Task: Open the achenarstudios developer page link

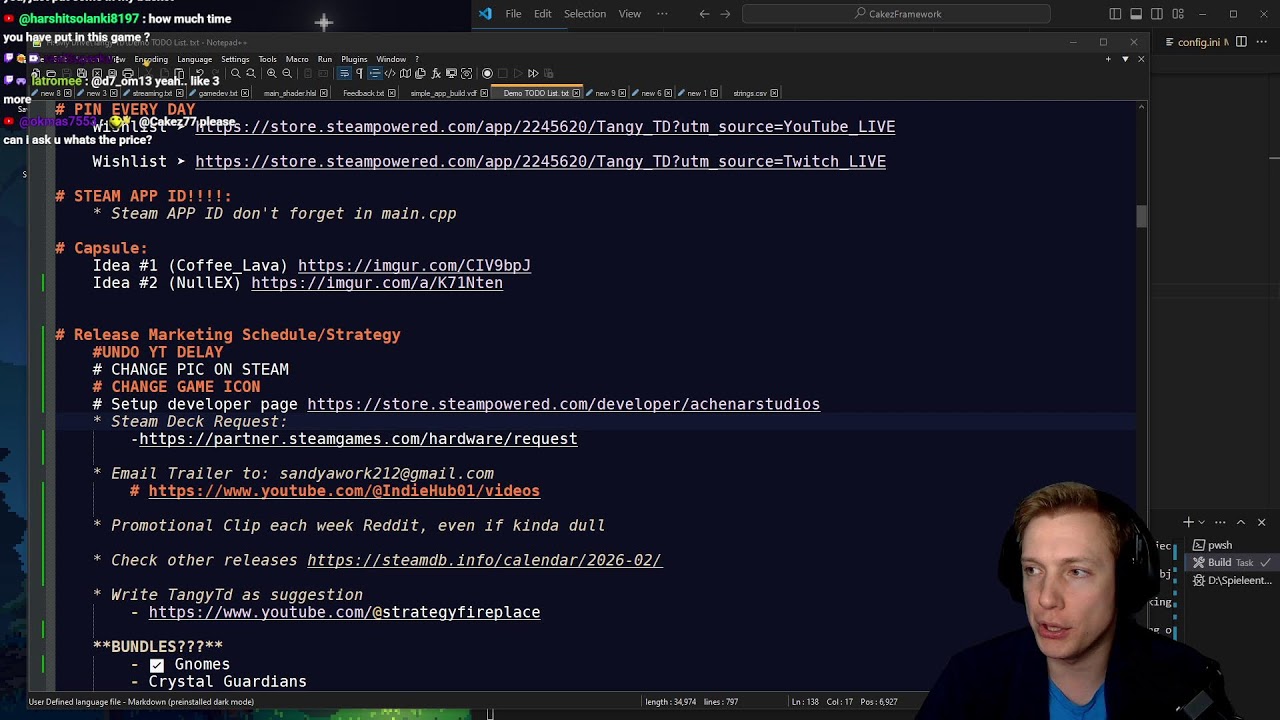Action: 563,404
